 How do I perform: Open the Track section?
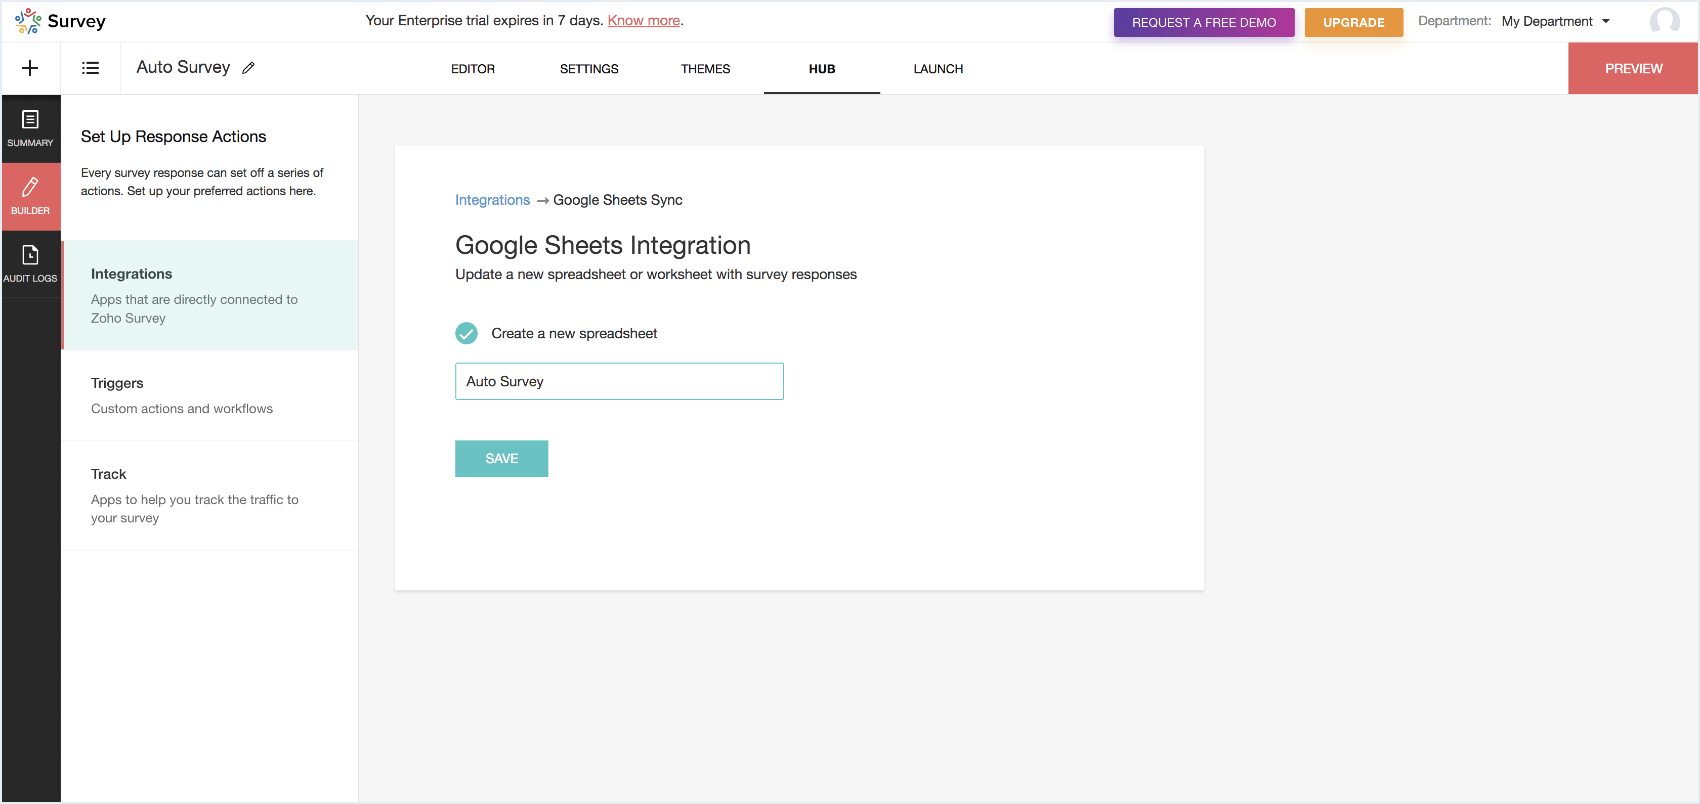pos(210,496)
